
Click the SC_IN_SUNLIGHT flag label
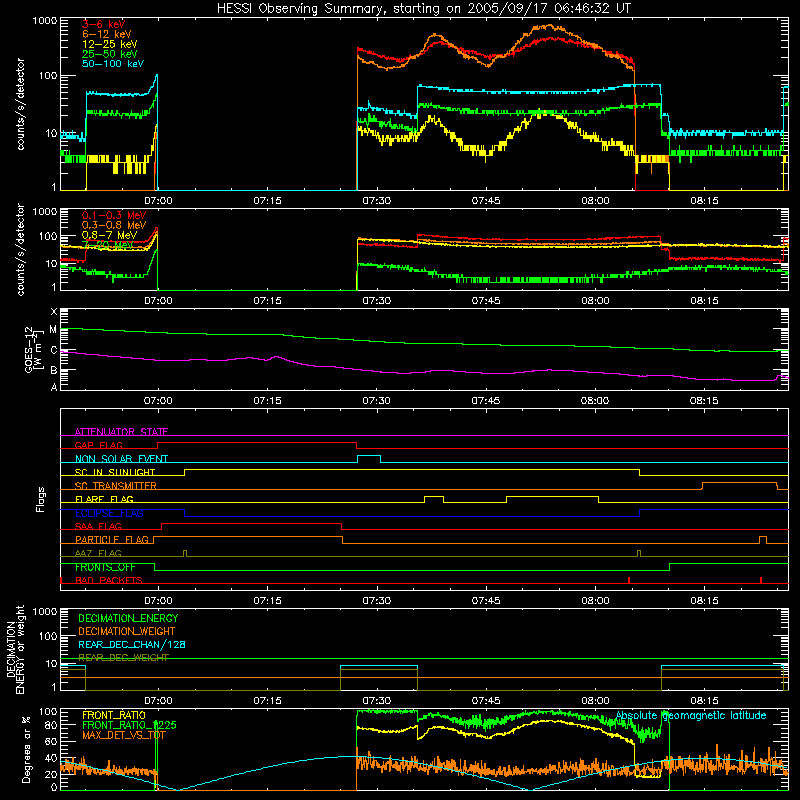pos(115,472)
